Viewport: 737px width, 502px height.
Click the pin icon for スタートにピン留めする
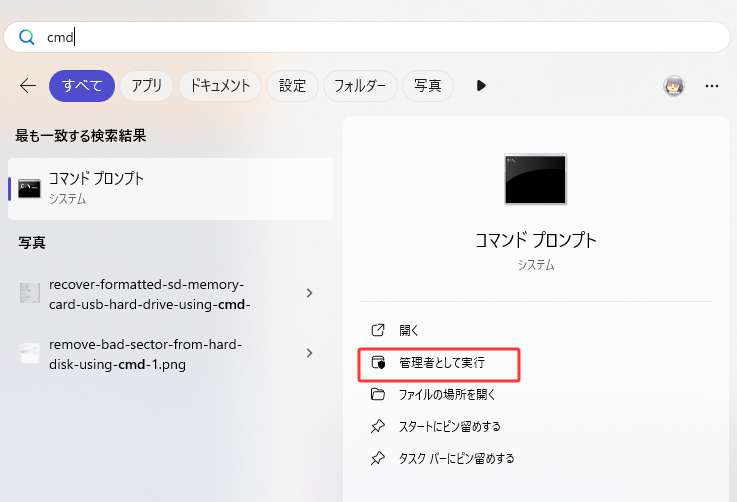pyautogui.click(x=378, y=426)
